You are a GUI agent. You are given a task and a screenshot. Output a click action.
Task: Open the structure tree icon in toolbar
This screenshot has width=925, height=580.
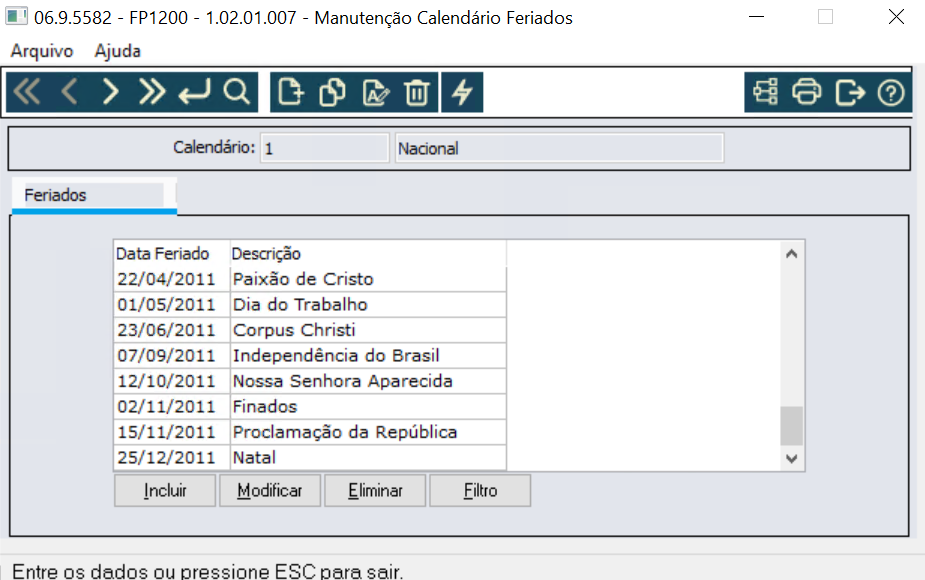(765, 92)
